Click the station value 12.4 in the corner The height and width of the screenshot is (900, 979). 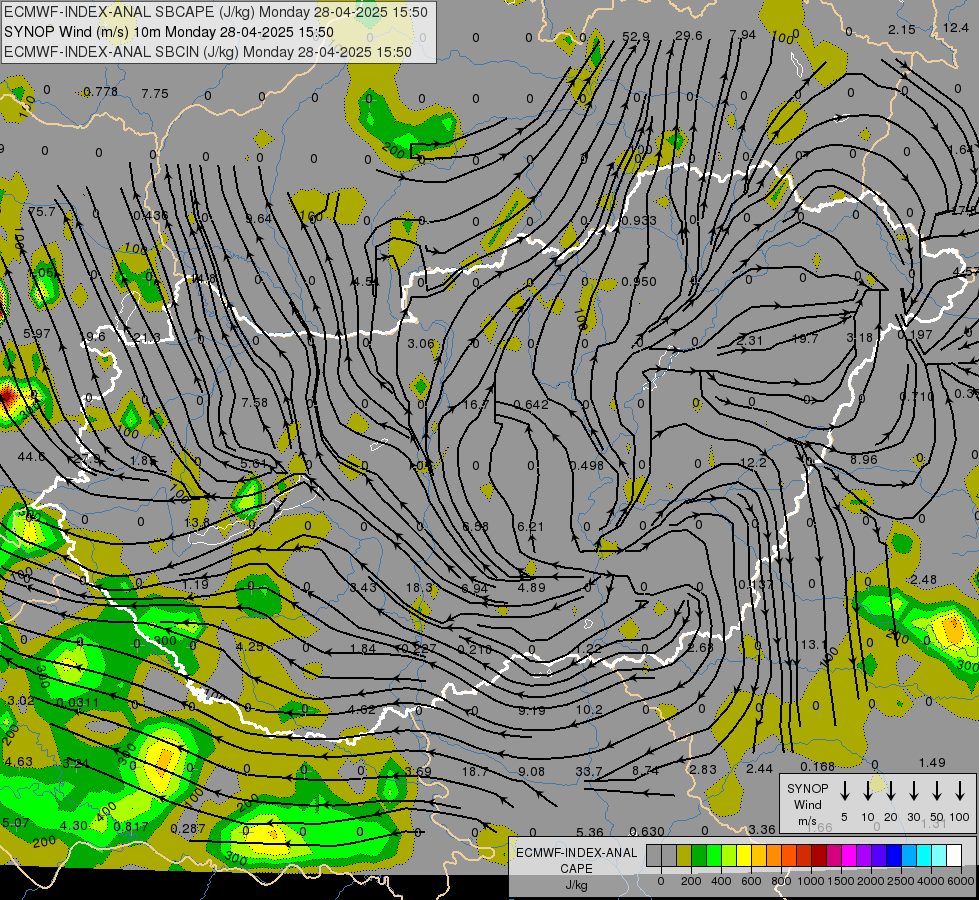pos(956,27)
